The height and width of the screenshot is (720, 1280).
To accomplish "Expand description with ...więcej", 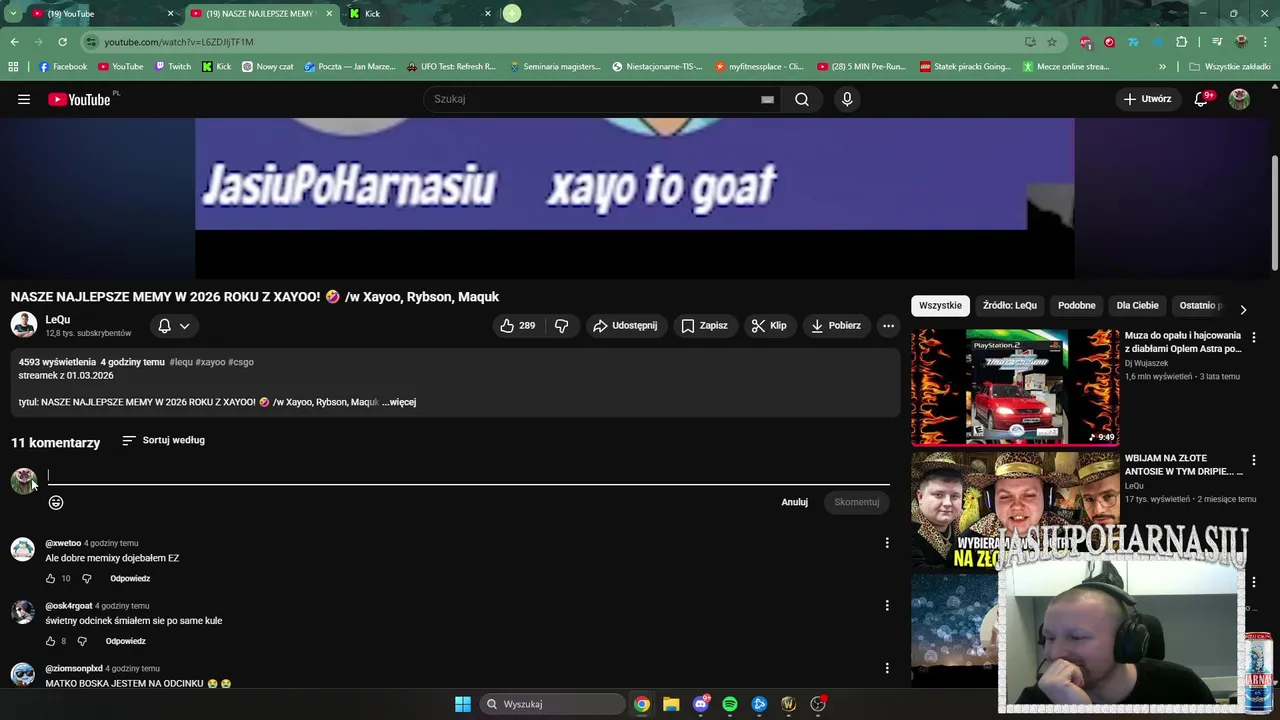I will point(399,402).
